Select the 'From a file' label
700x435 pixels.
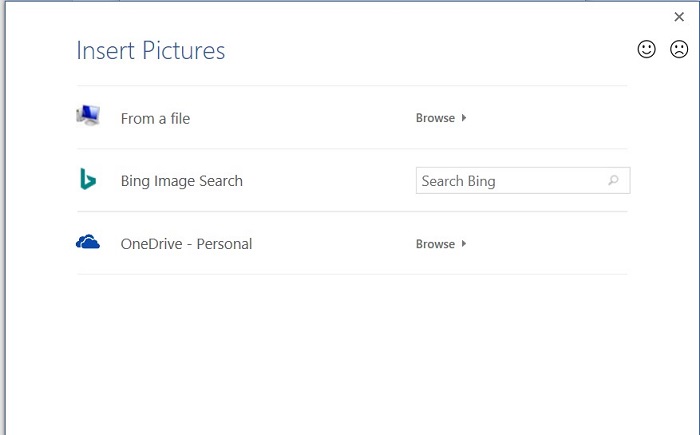pyautogui.click(x=155, y=119)
